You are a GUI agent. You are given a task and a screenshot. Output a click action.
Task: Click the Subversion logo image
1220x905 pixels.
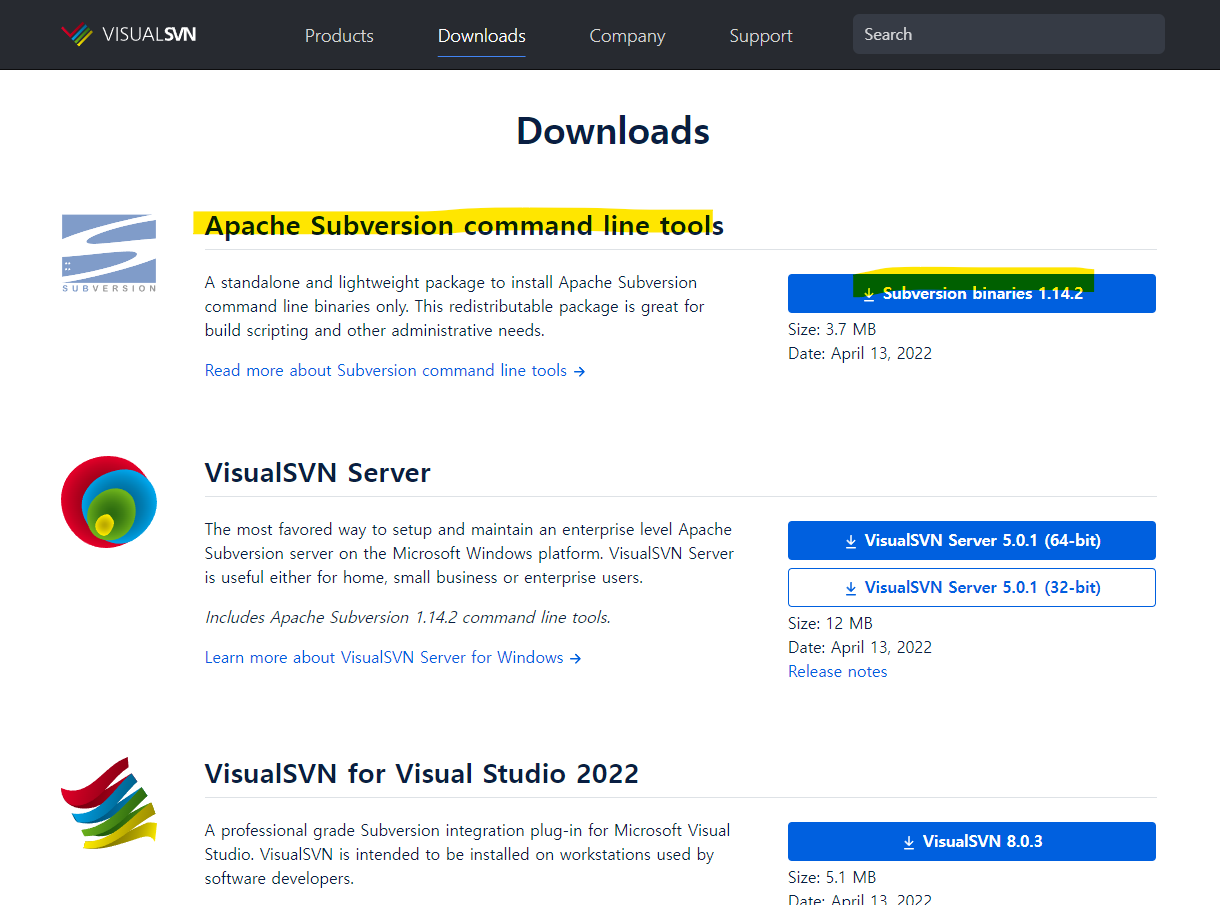109,253
